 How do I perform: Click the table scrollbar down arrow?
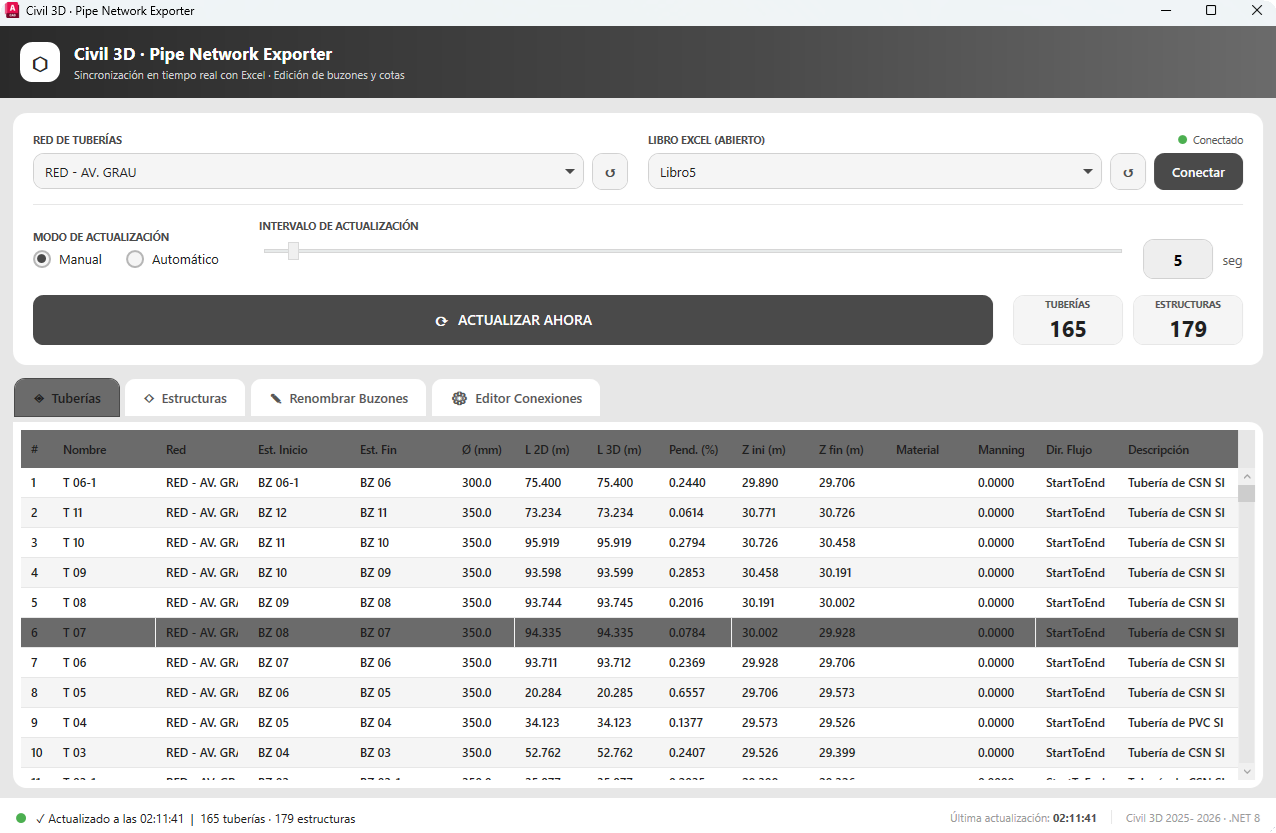pos(1246,771)
